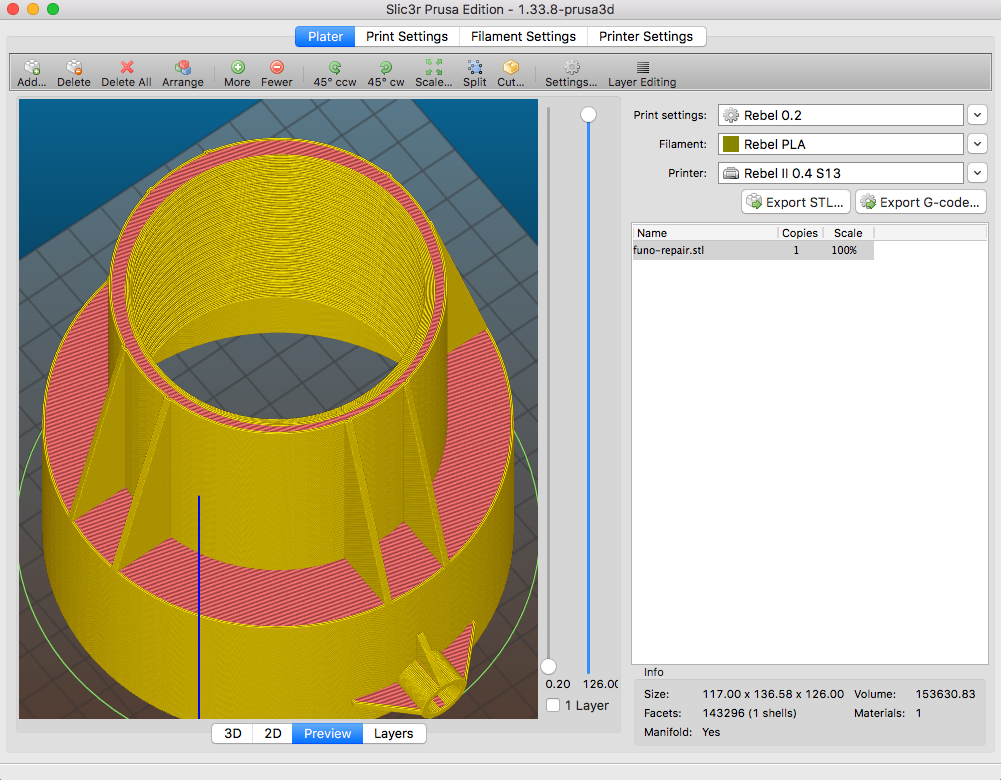Click the Arrange objects icon
The height and width of the screenshot is (780, 1001).
click(182, 68)
